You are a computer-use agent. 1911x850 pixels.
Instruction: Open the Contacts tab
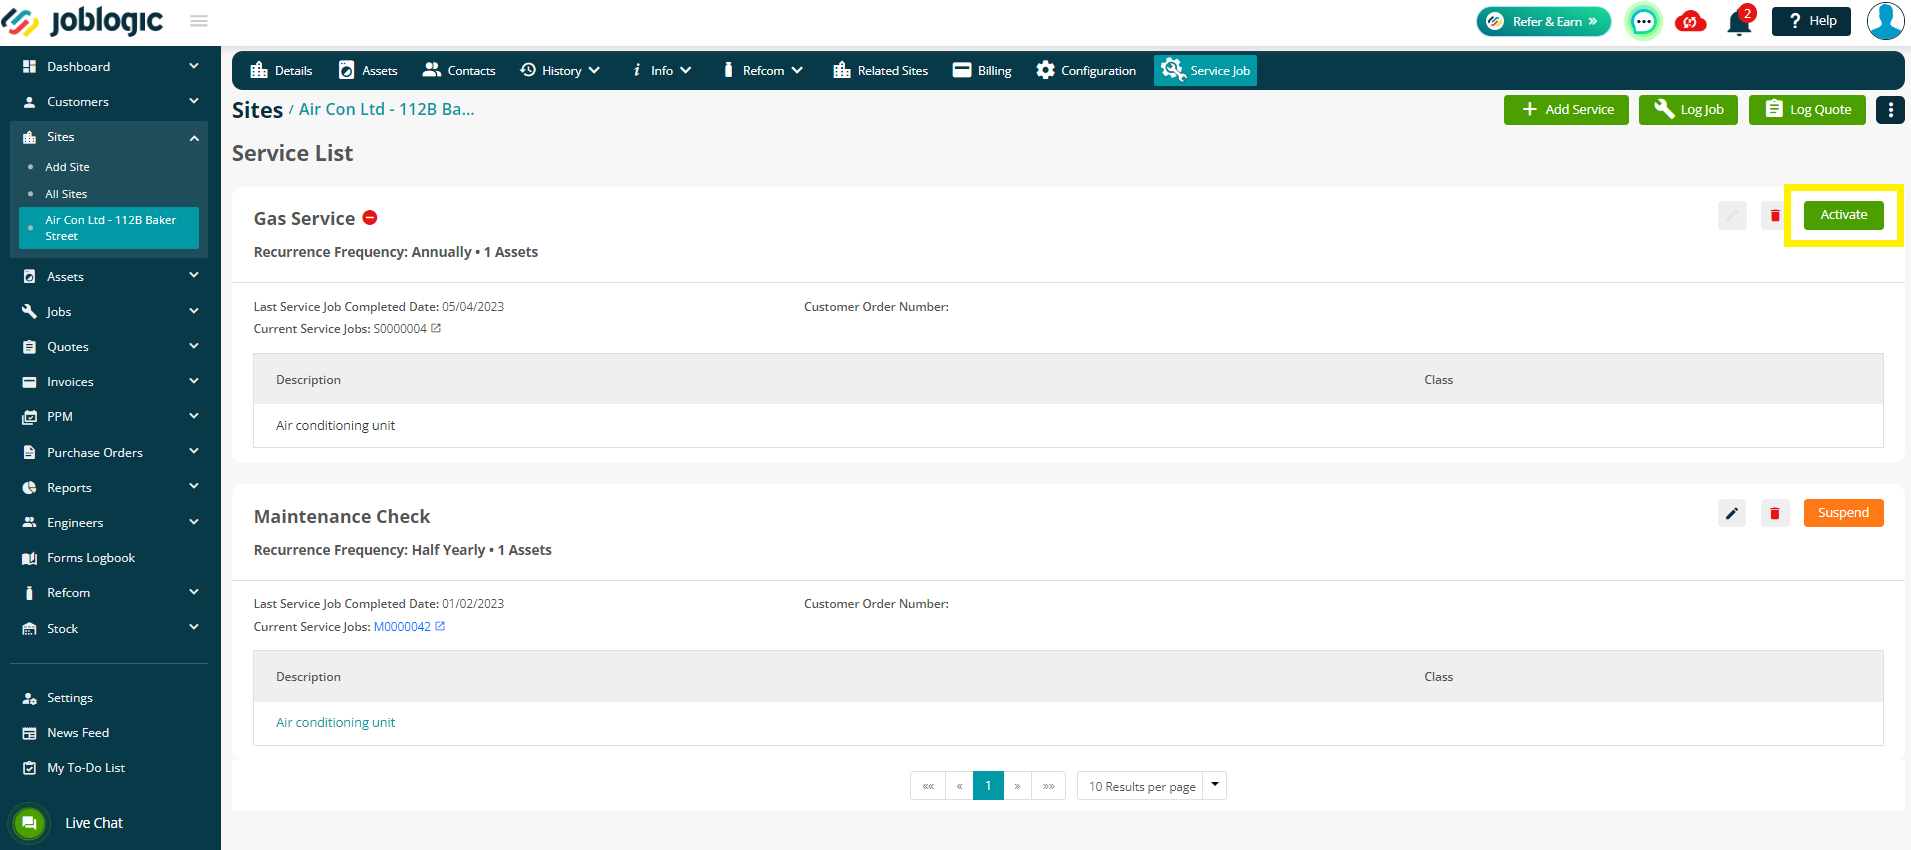tap(459, 70)
